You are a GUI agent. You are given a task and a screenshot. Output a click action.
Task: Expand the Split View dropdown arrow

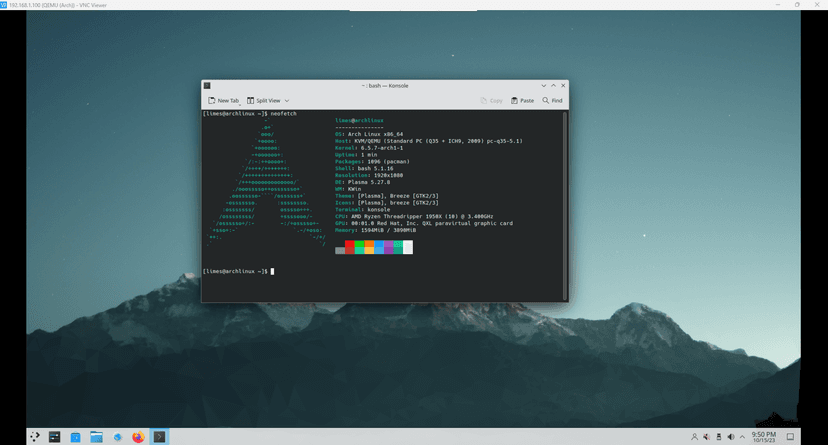[x=288, y=101]
